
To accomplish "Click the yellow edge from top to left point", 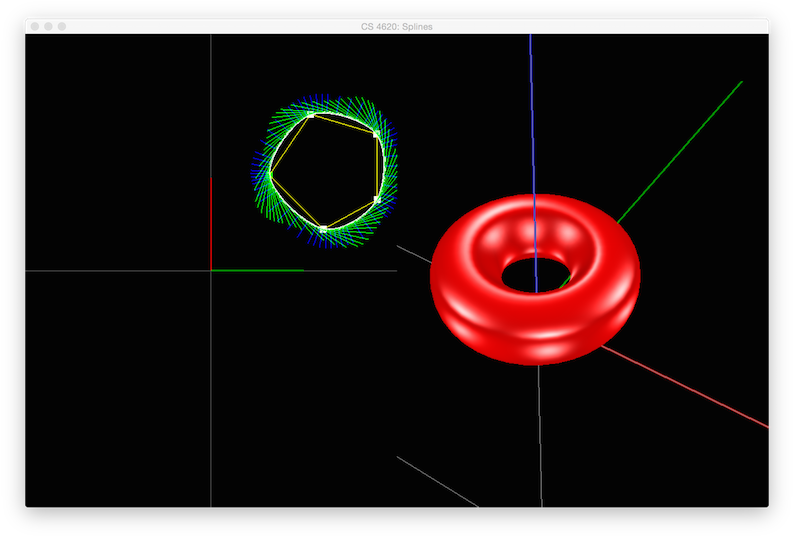I will pyautogui.click(x=290, y=145).
